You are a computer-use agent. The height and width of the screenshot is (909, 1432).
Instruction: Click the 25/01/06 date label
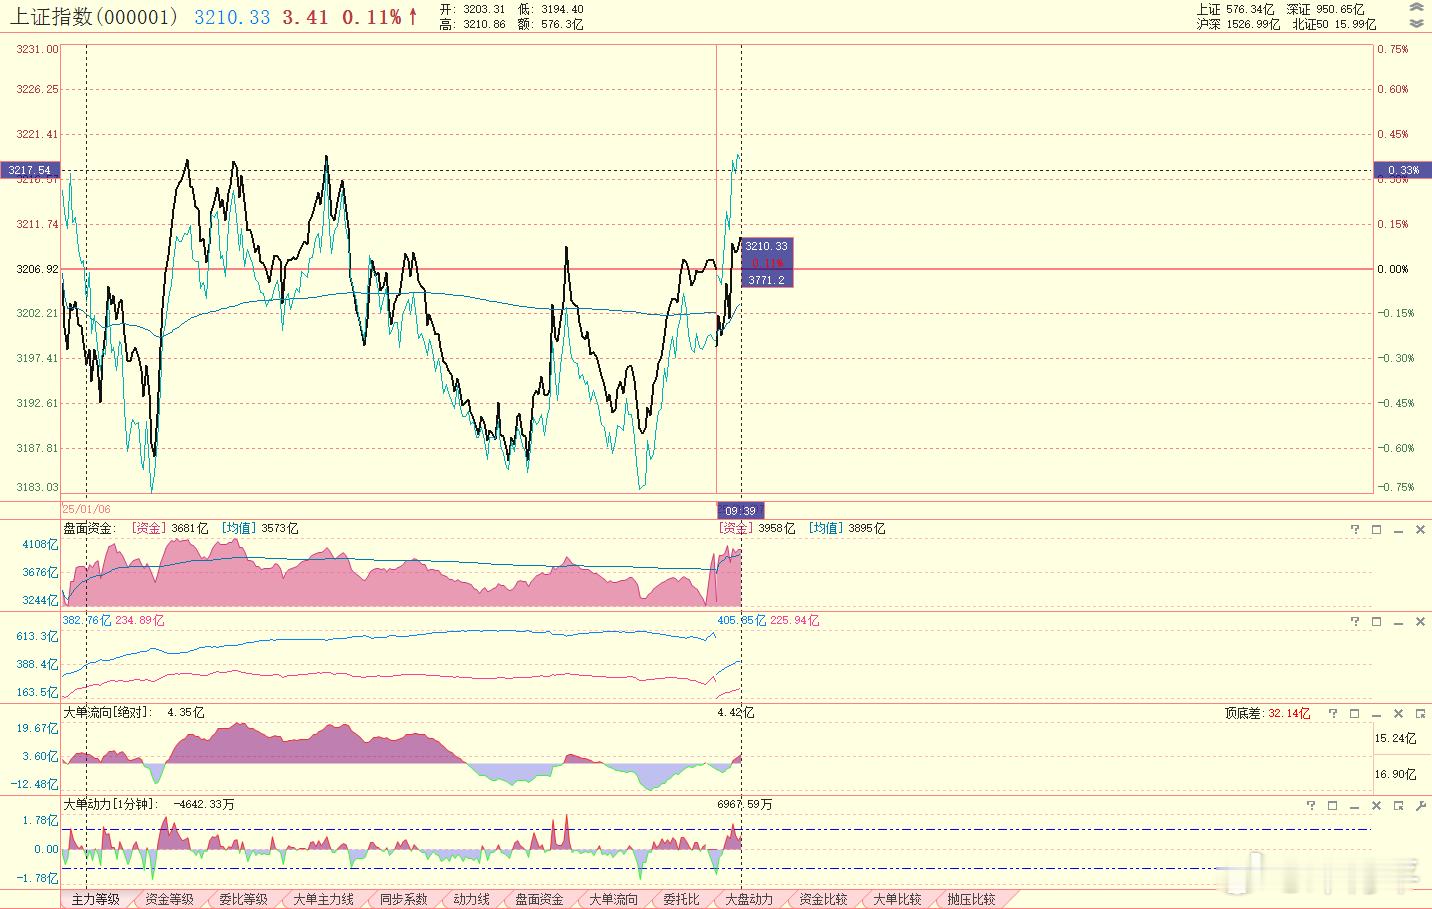(x=86, y=509)
